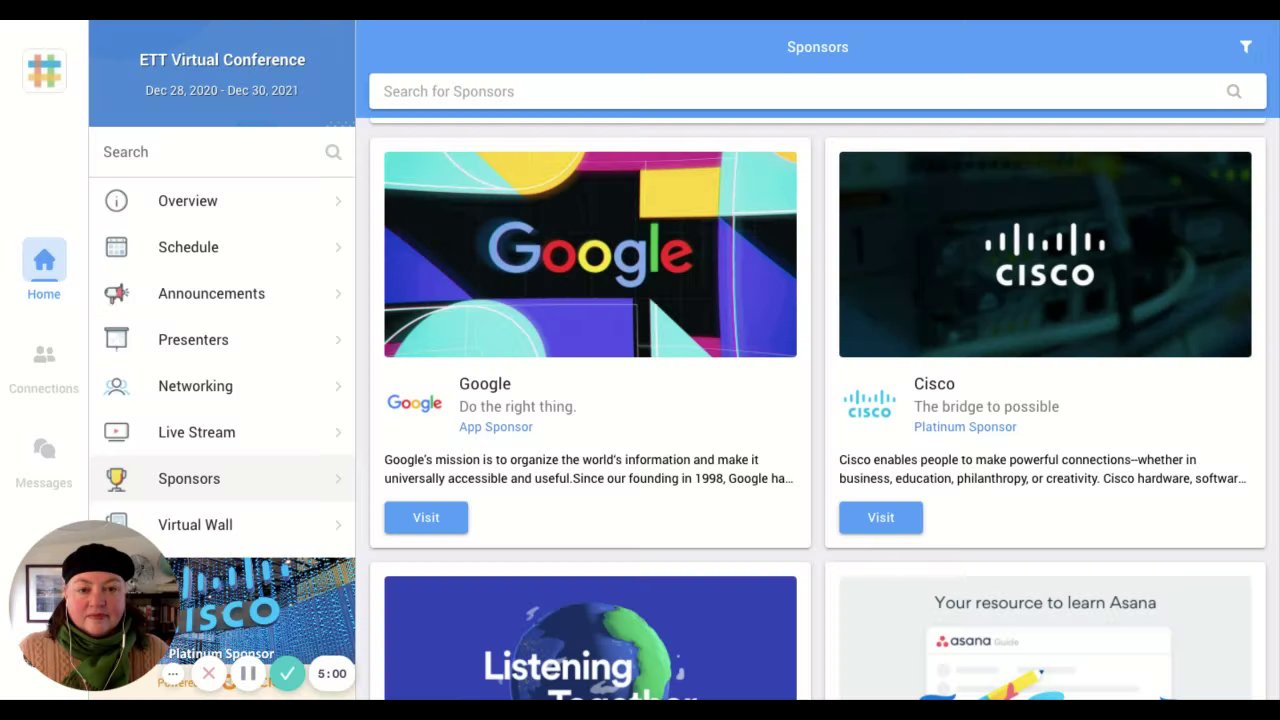
Task: Click the Presenters board icon
Action: coord(117,339)
